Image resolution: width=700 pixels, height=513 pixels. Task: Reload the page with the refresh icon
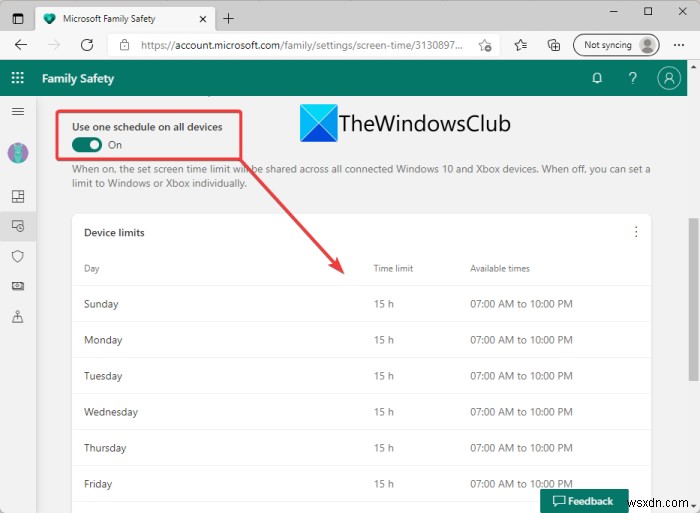coord(87,45)
